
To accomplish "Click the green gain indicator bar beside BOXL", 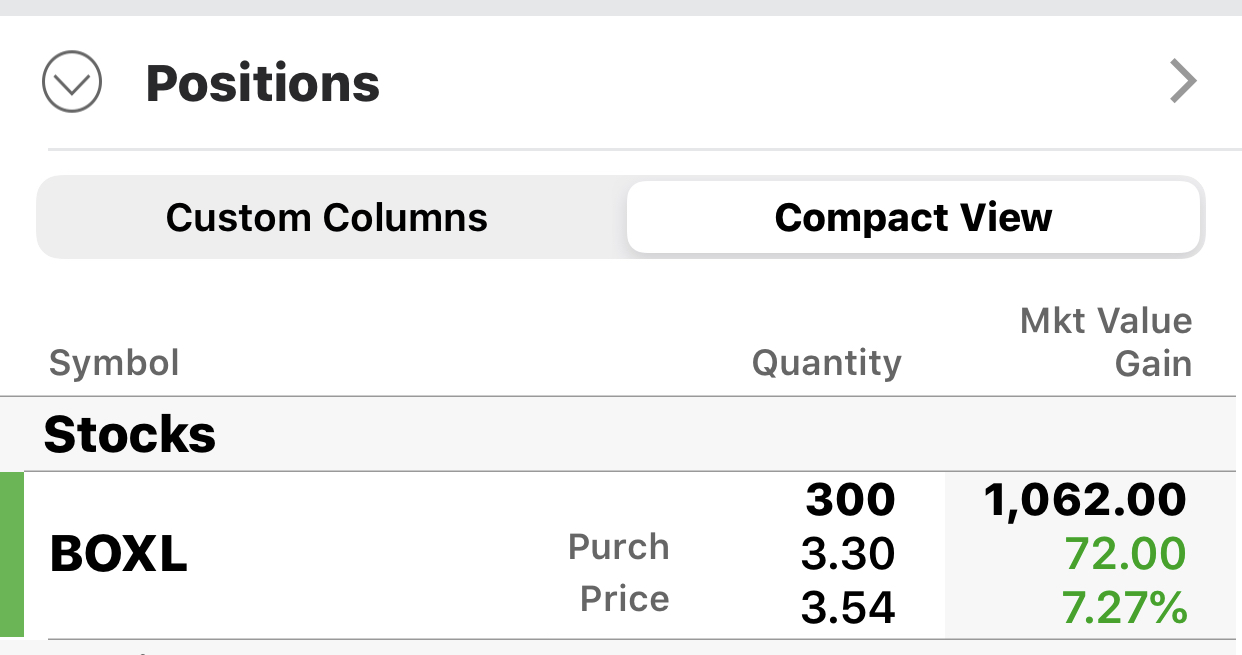I will pos(11,555).
